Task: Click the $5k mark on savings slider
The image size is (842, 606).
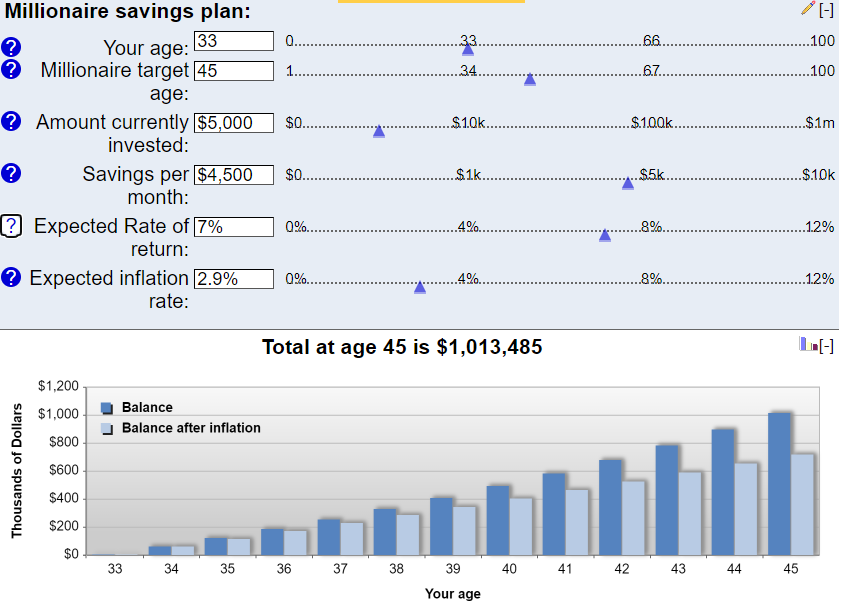Action: 651,174
